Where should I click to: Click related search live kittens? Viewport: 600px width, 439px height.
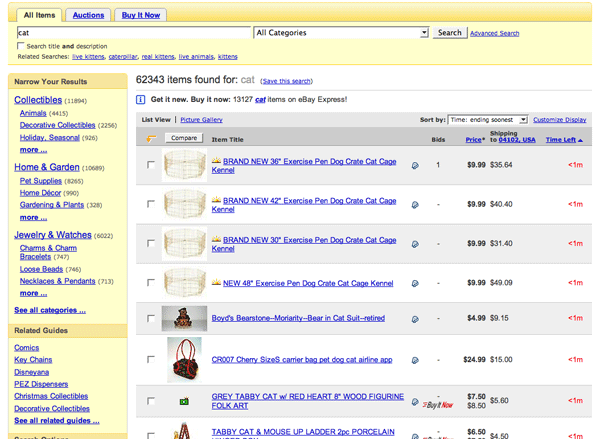point(88,57)
